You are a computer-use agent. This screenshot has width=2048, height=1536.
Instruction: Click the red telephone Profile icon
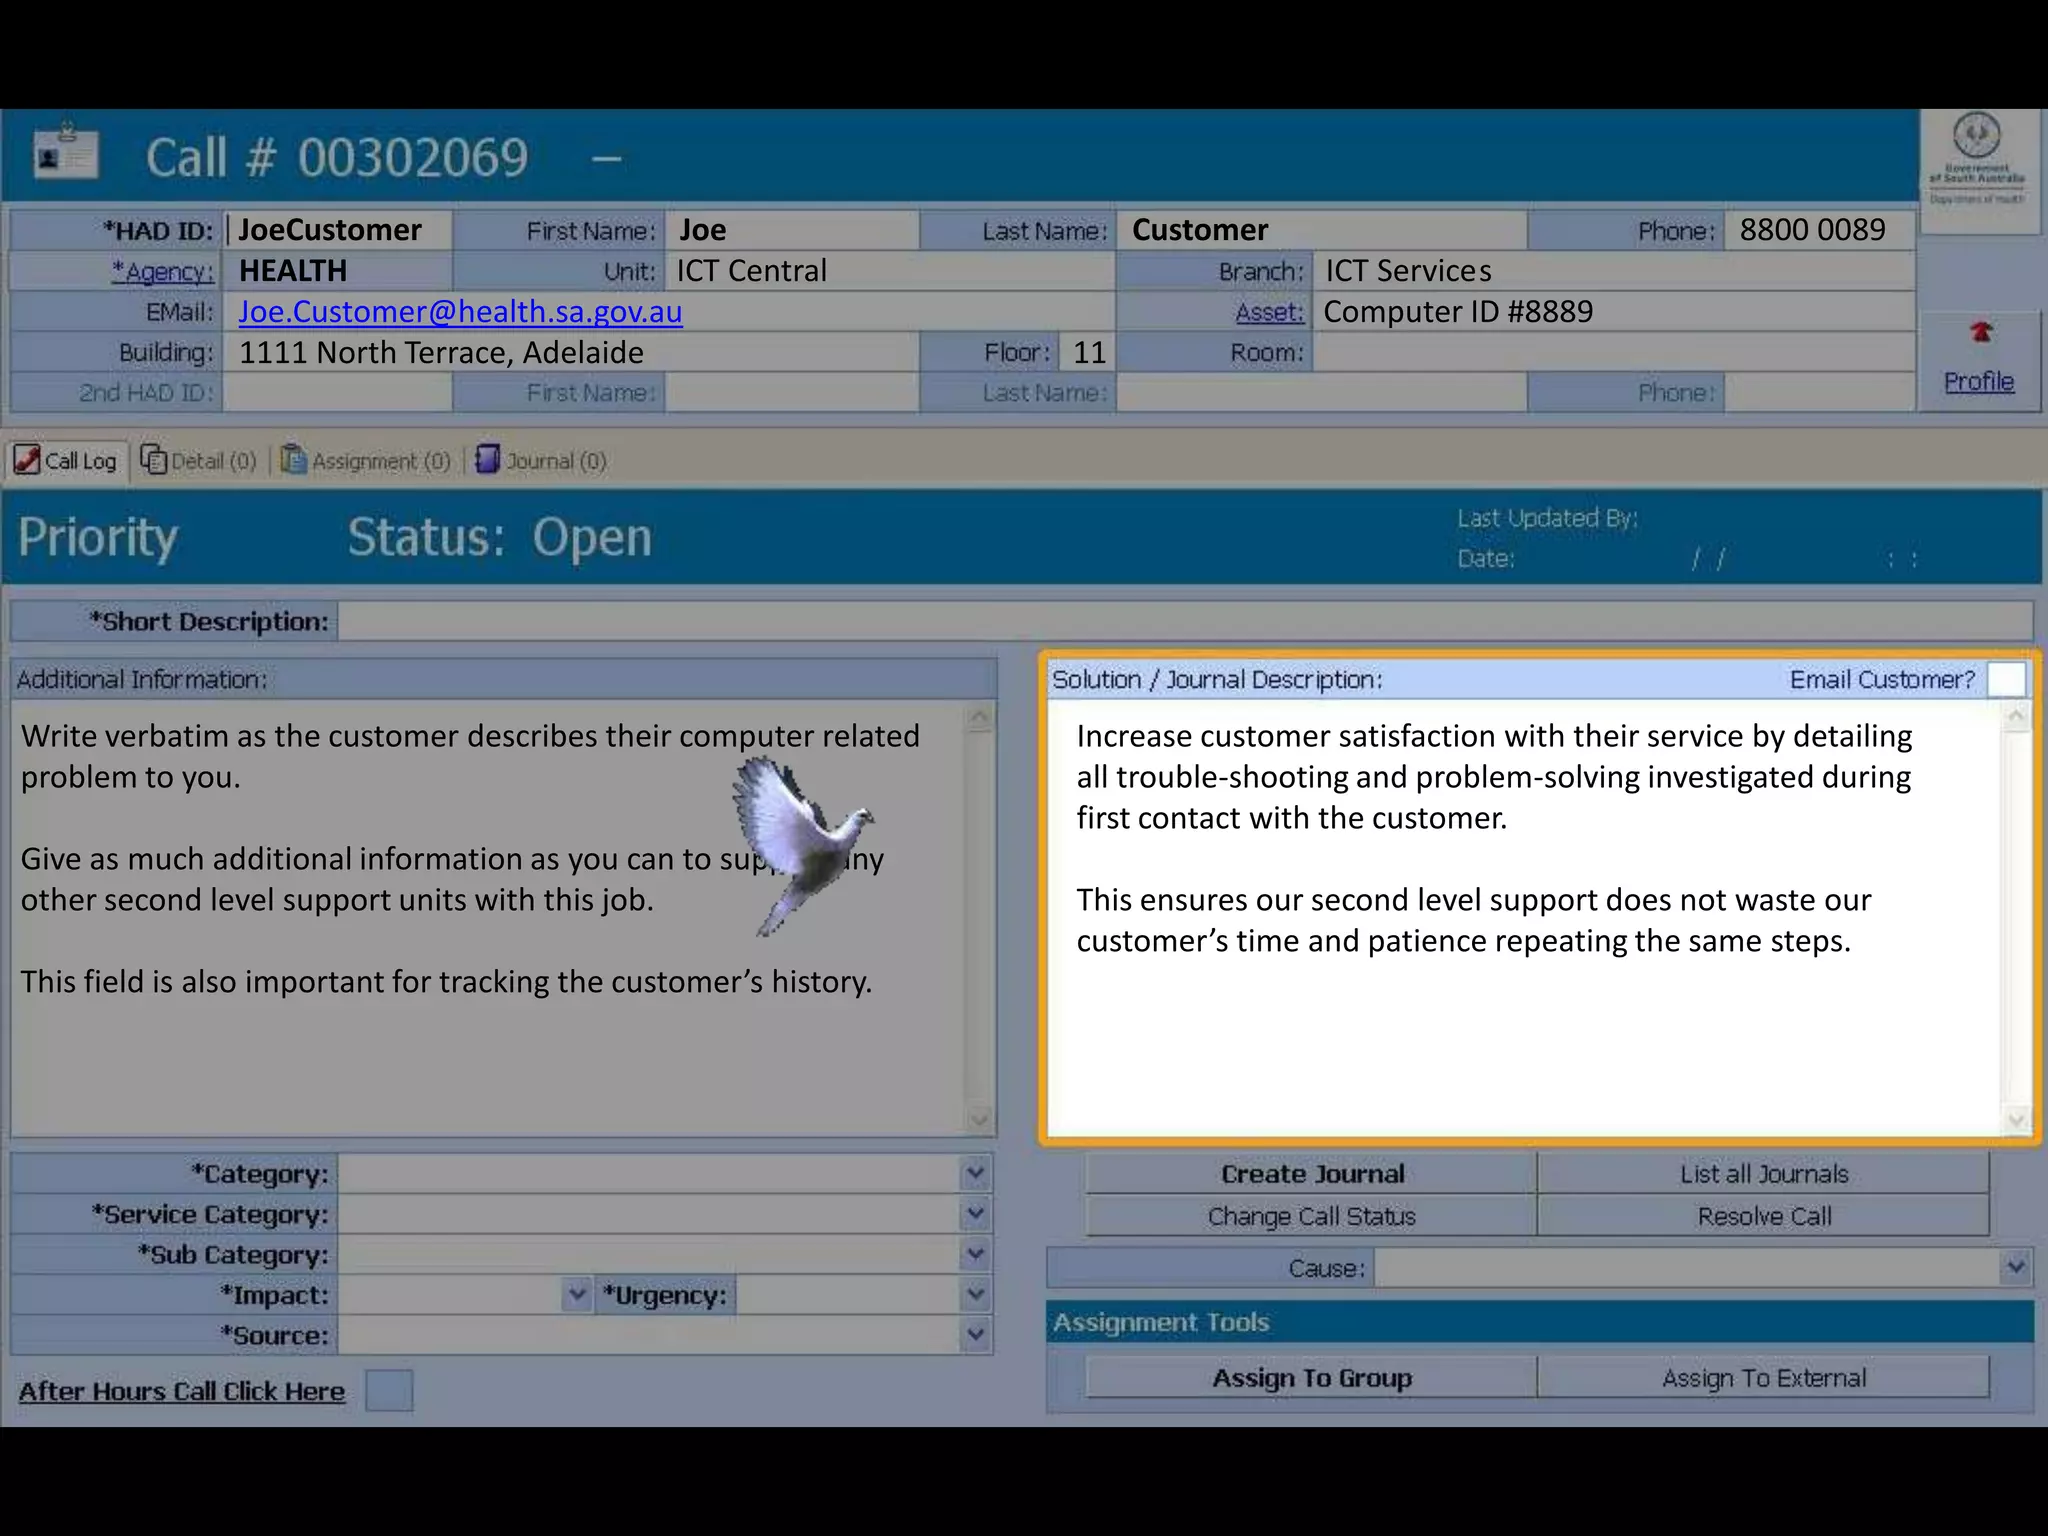1981,332
